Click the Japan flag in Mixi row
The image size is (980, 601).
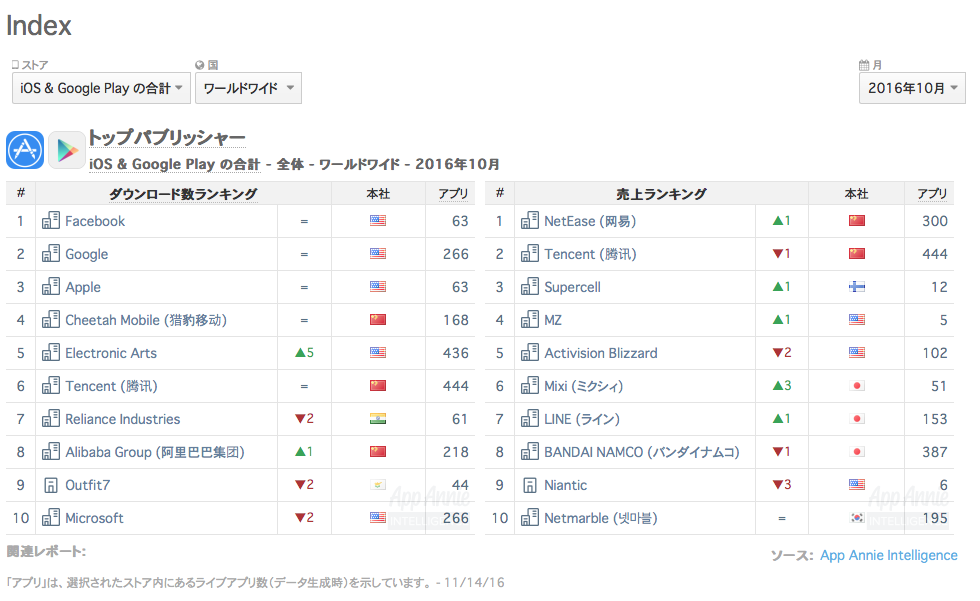(856, 385)
